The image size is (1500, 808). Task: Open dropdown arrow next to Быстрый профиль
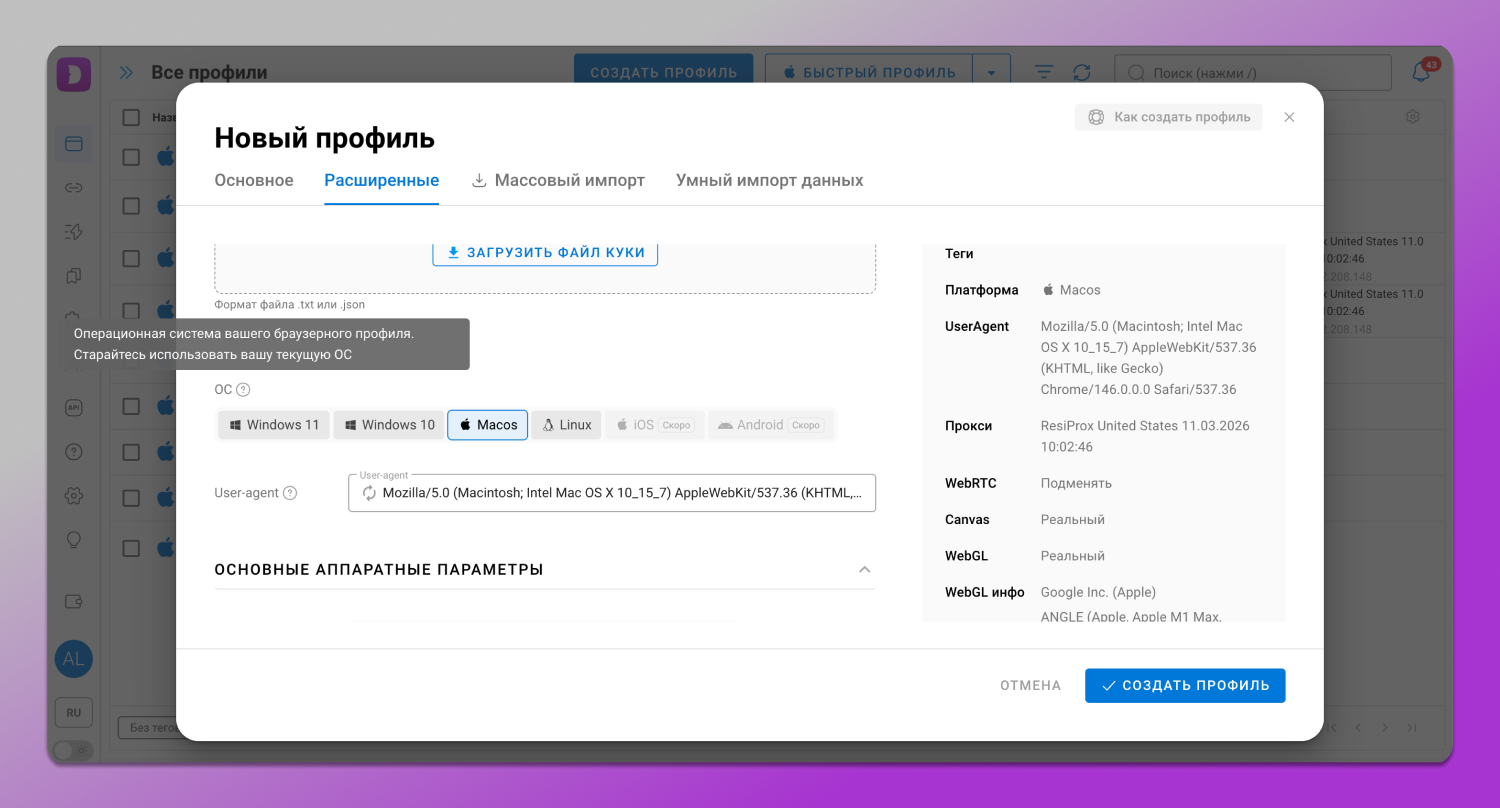[x=990, y=73]
